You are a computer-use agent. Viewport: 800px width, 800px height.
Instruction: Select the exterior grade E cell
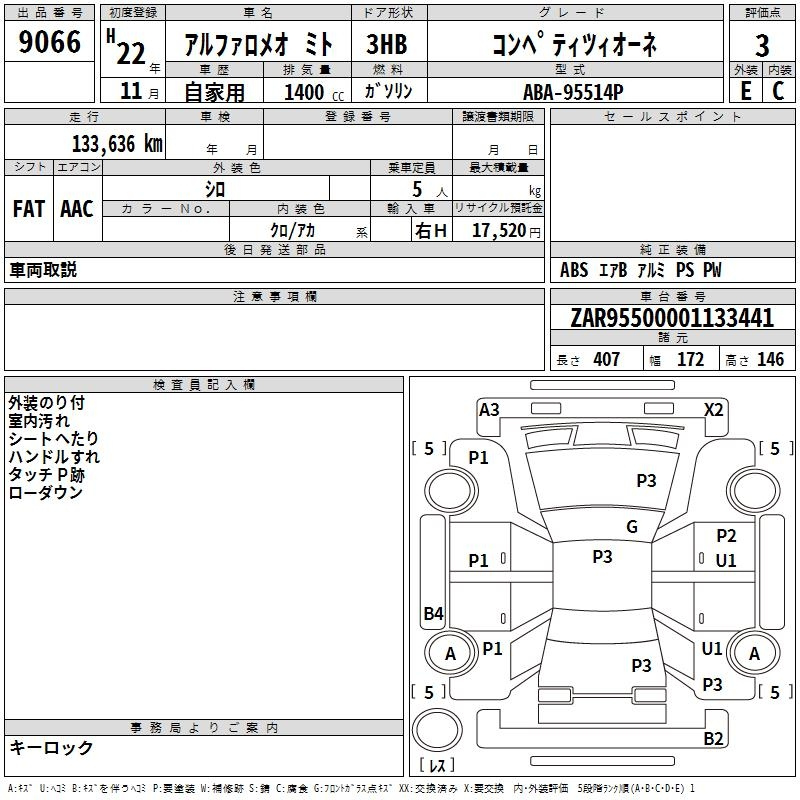[x=745, y=91]
